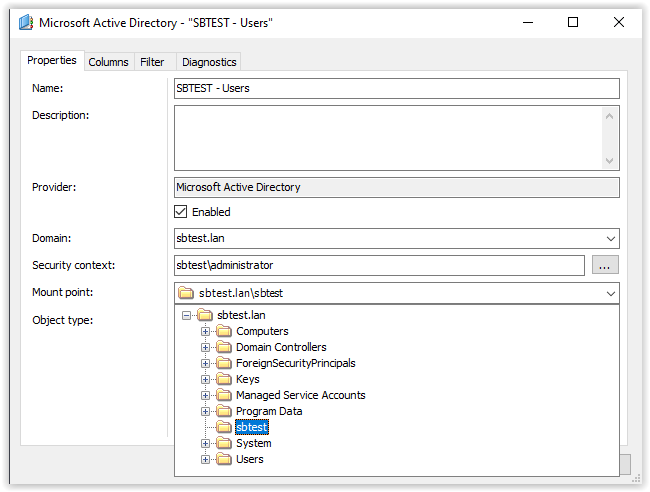
Task: Expand the Keys node
Action: point(205,379)
